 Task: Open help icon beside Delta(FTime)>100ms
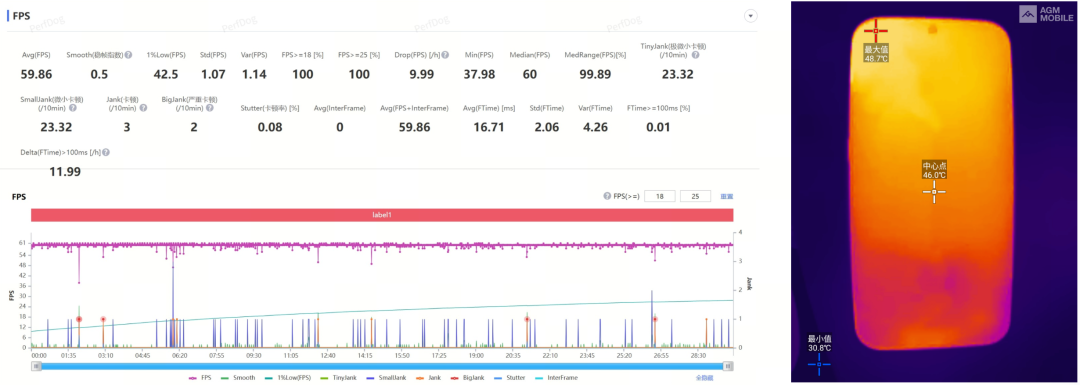click(x=105, y=152)
